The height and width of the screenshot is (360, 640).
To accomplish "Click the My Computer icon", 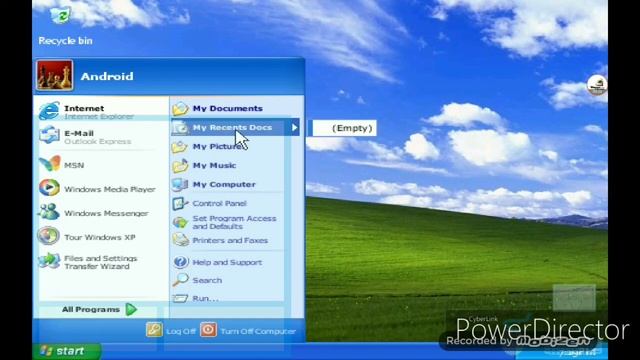I will click(180, 184).
